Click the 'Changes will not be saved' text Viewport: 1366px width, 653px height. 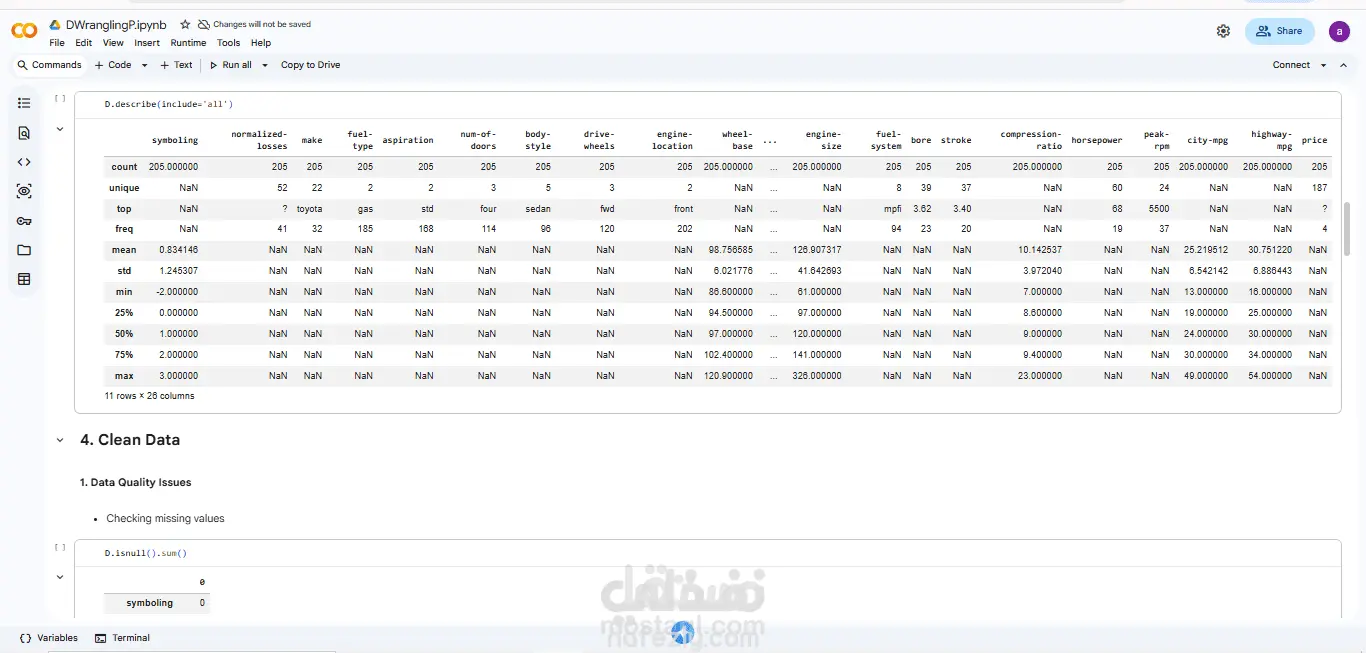(262, 24)
